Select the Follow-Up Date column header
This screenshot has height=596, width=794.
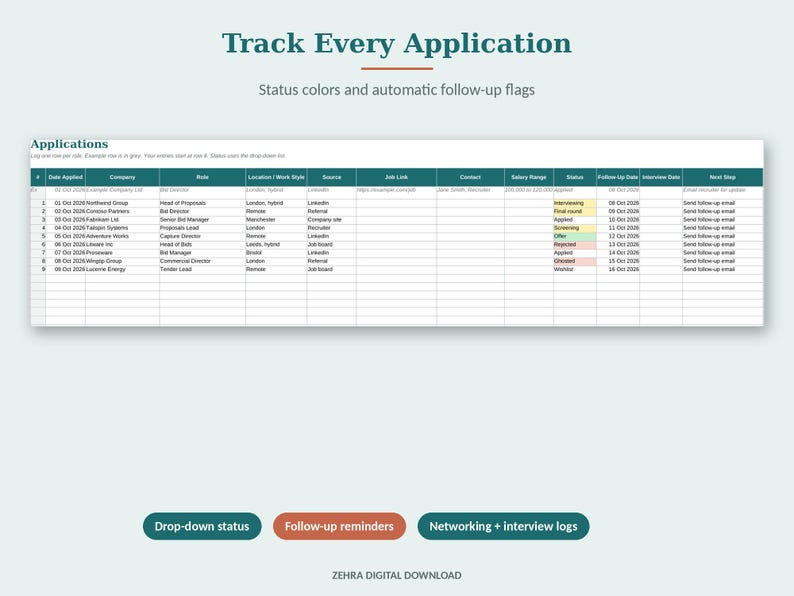pyautogui.click(x=618, y=177)
